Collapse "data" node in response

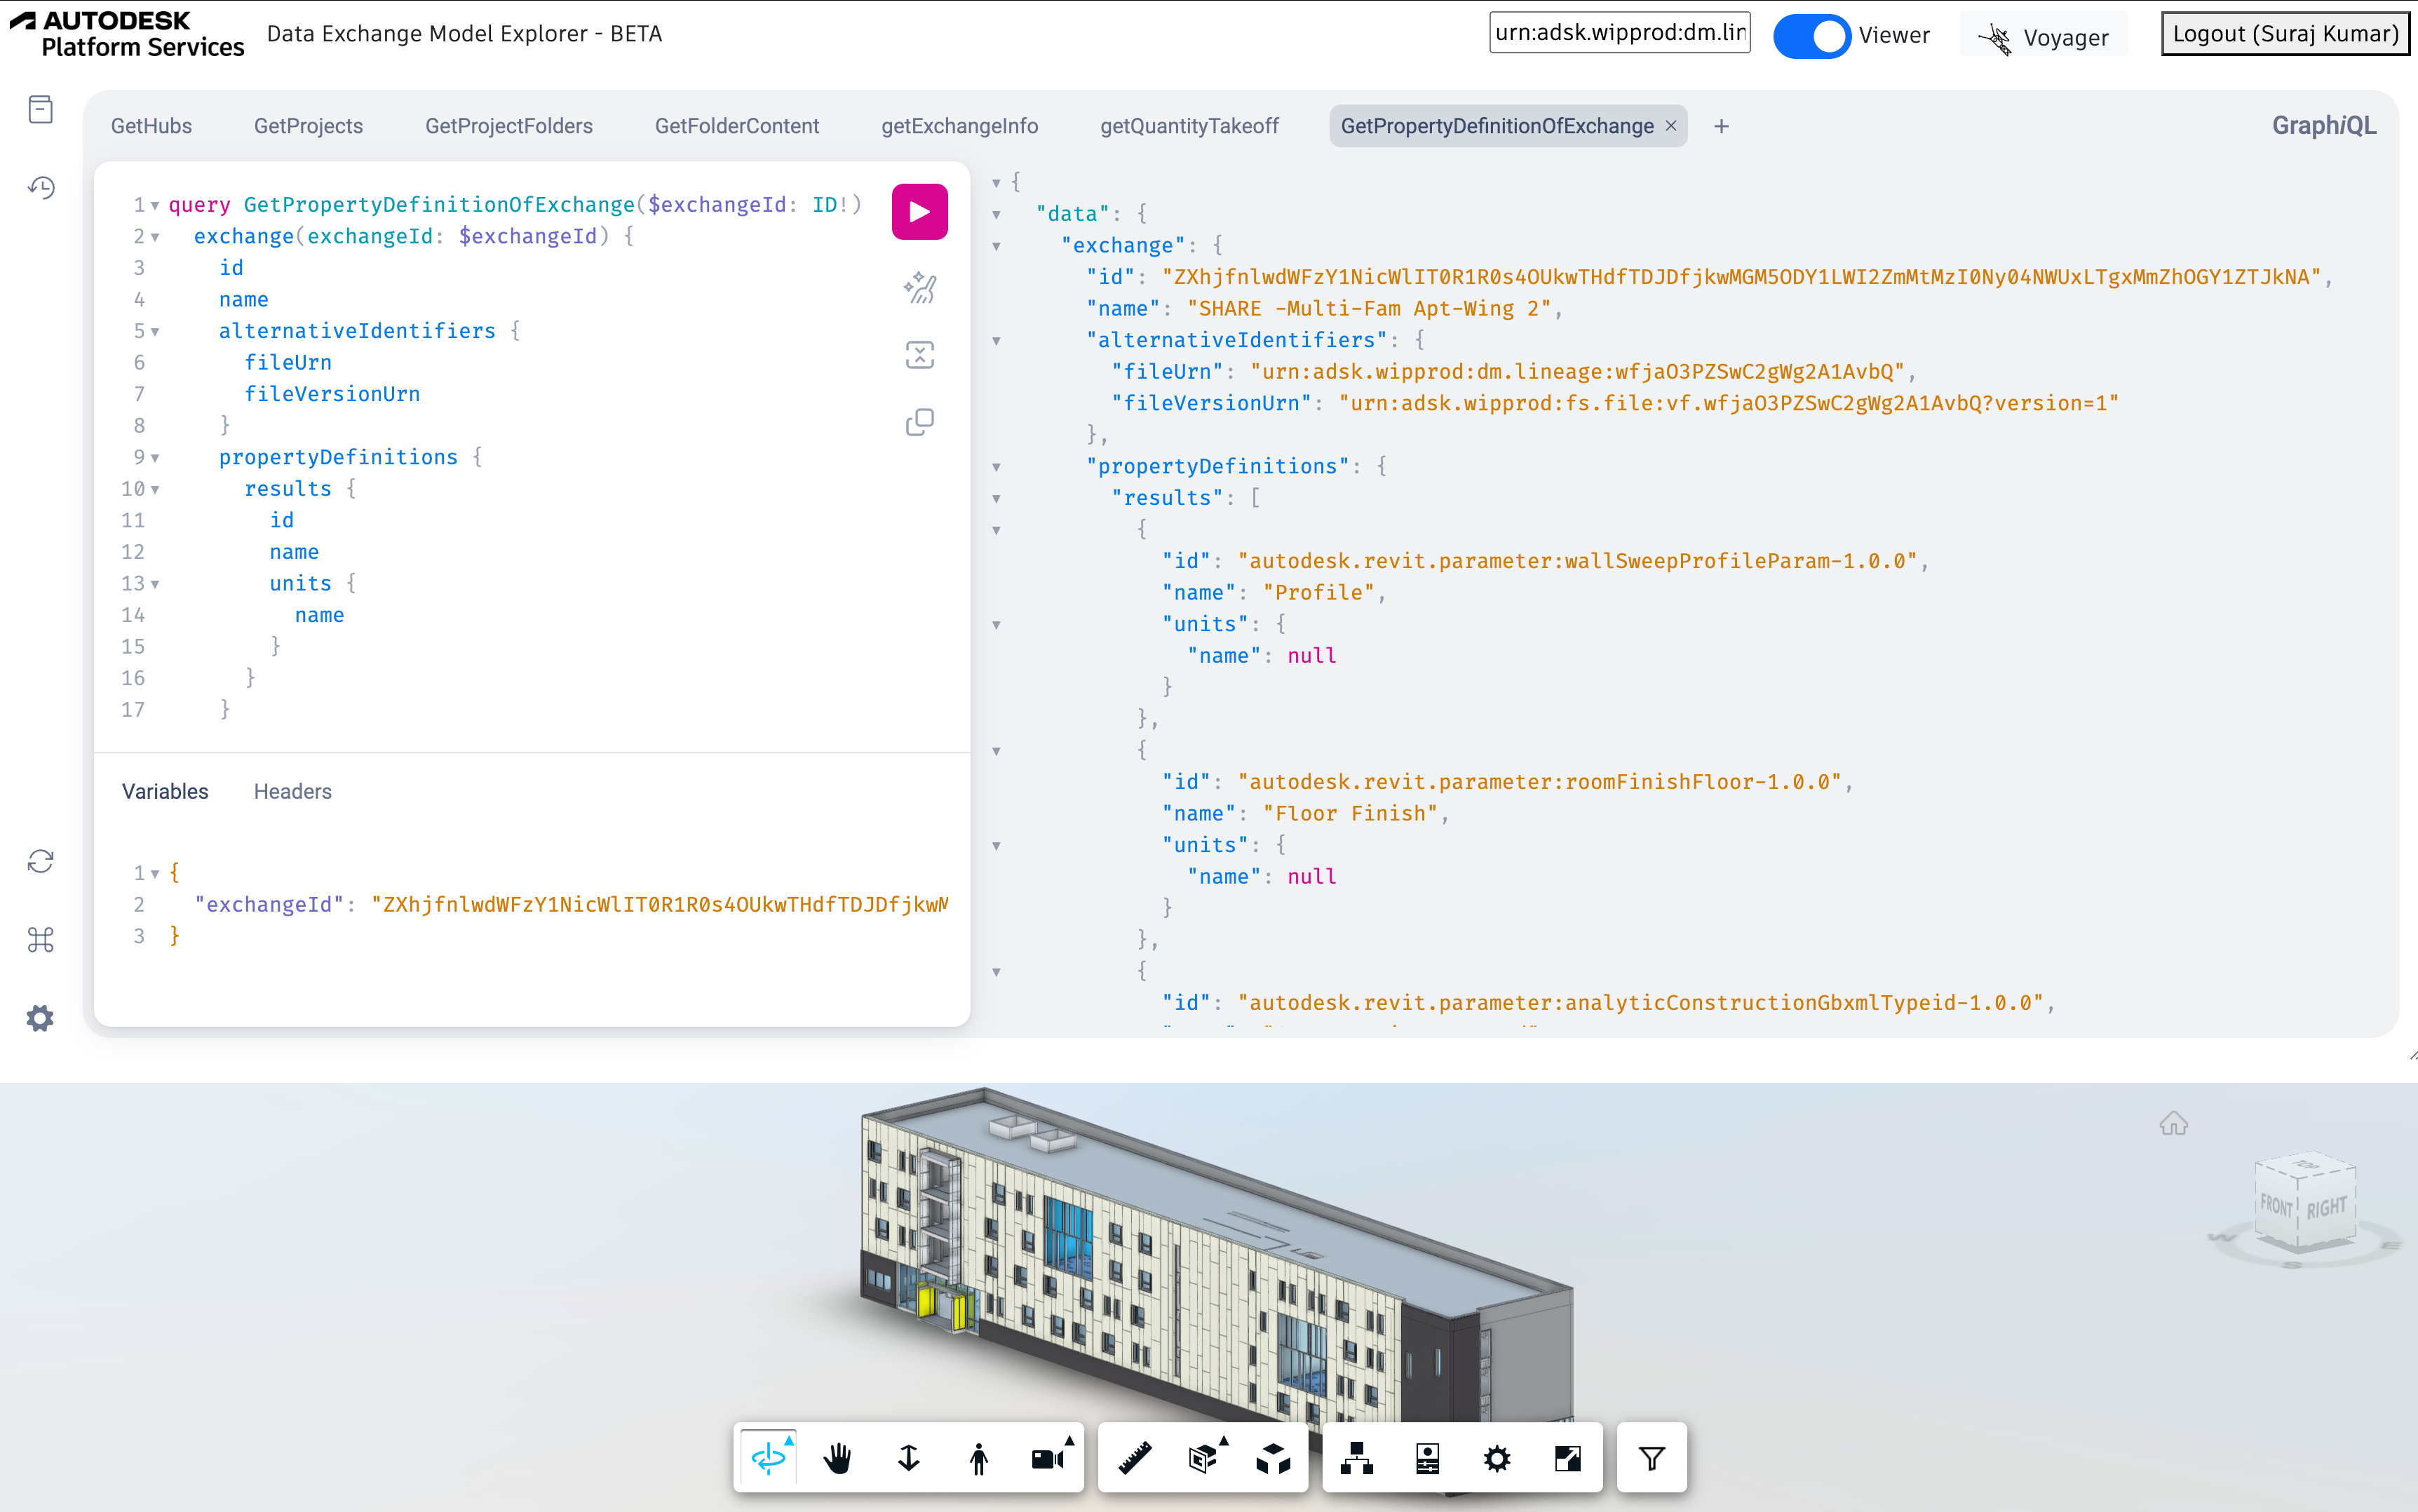[996, 214]
